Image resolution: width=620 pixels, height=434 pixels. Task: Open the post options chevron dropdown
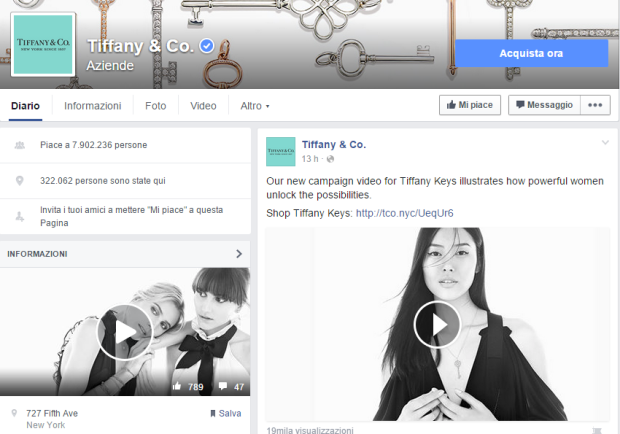pyautogui.click(x=605, y=143)
